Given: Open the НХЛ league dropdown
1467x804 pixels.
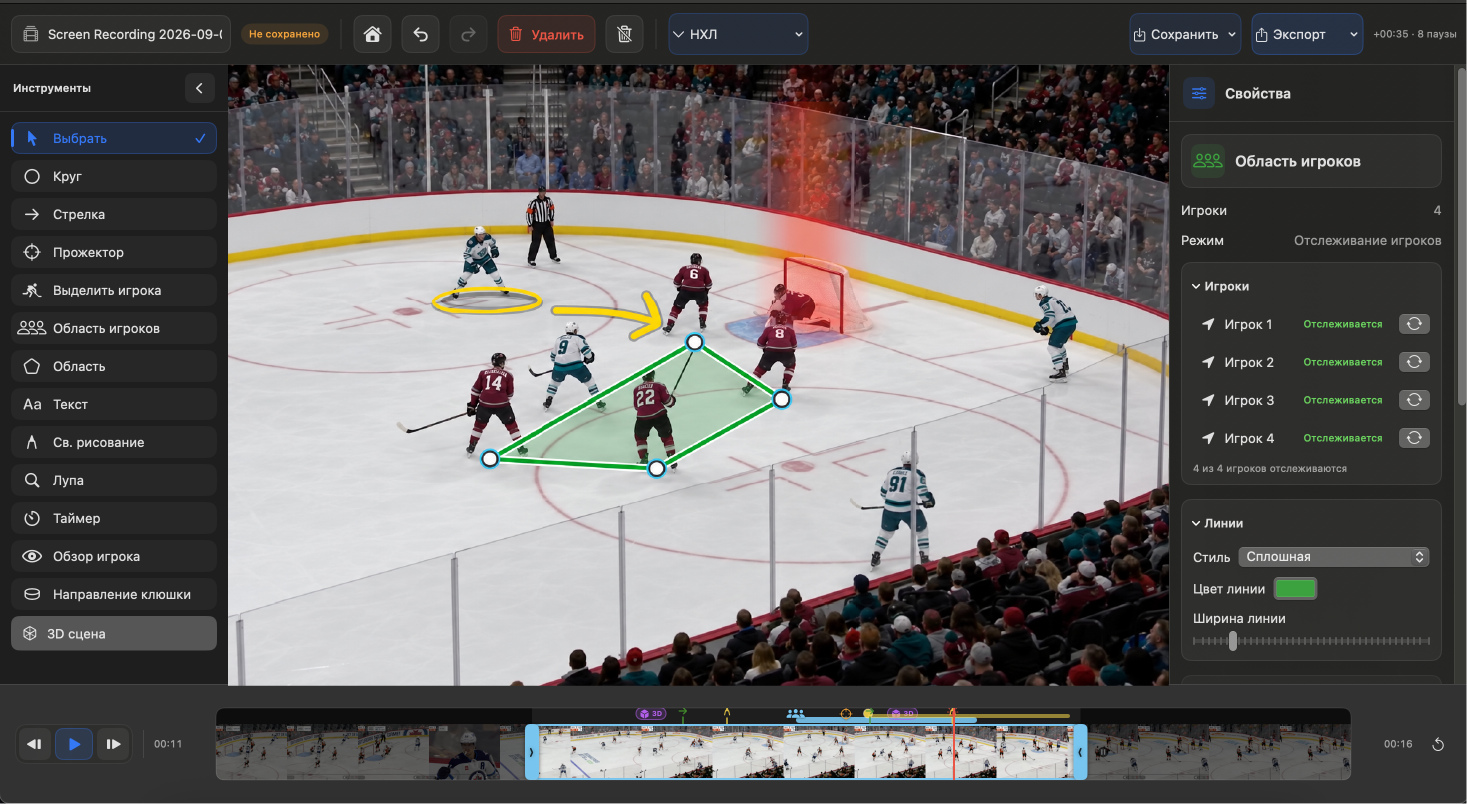Looking at the screenshot, I should 738,34.
